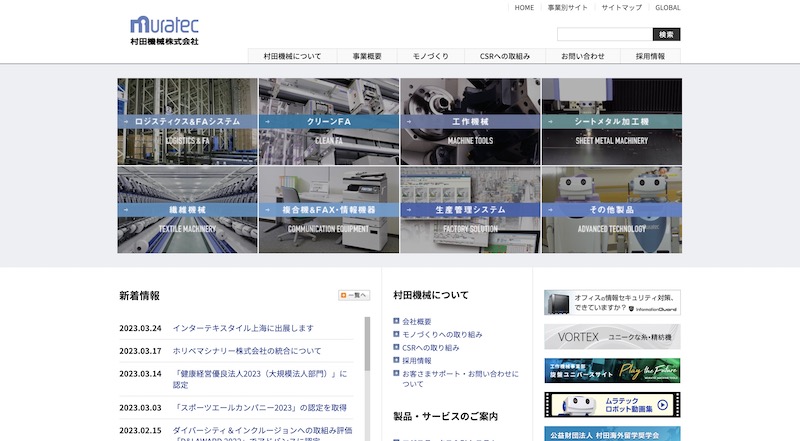
Task: Open 旋盤ユニバースサイト Play the Future banner
Action: (x=612, y=371)
